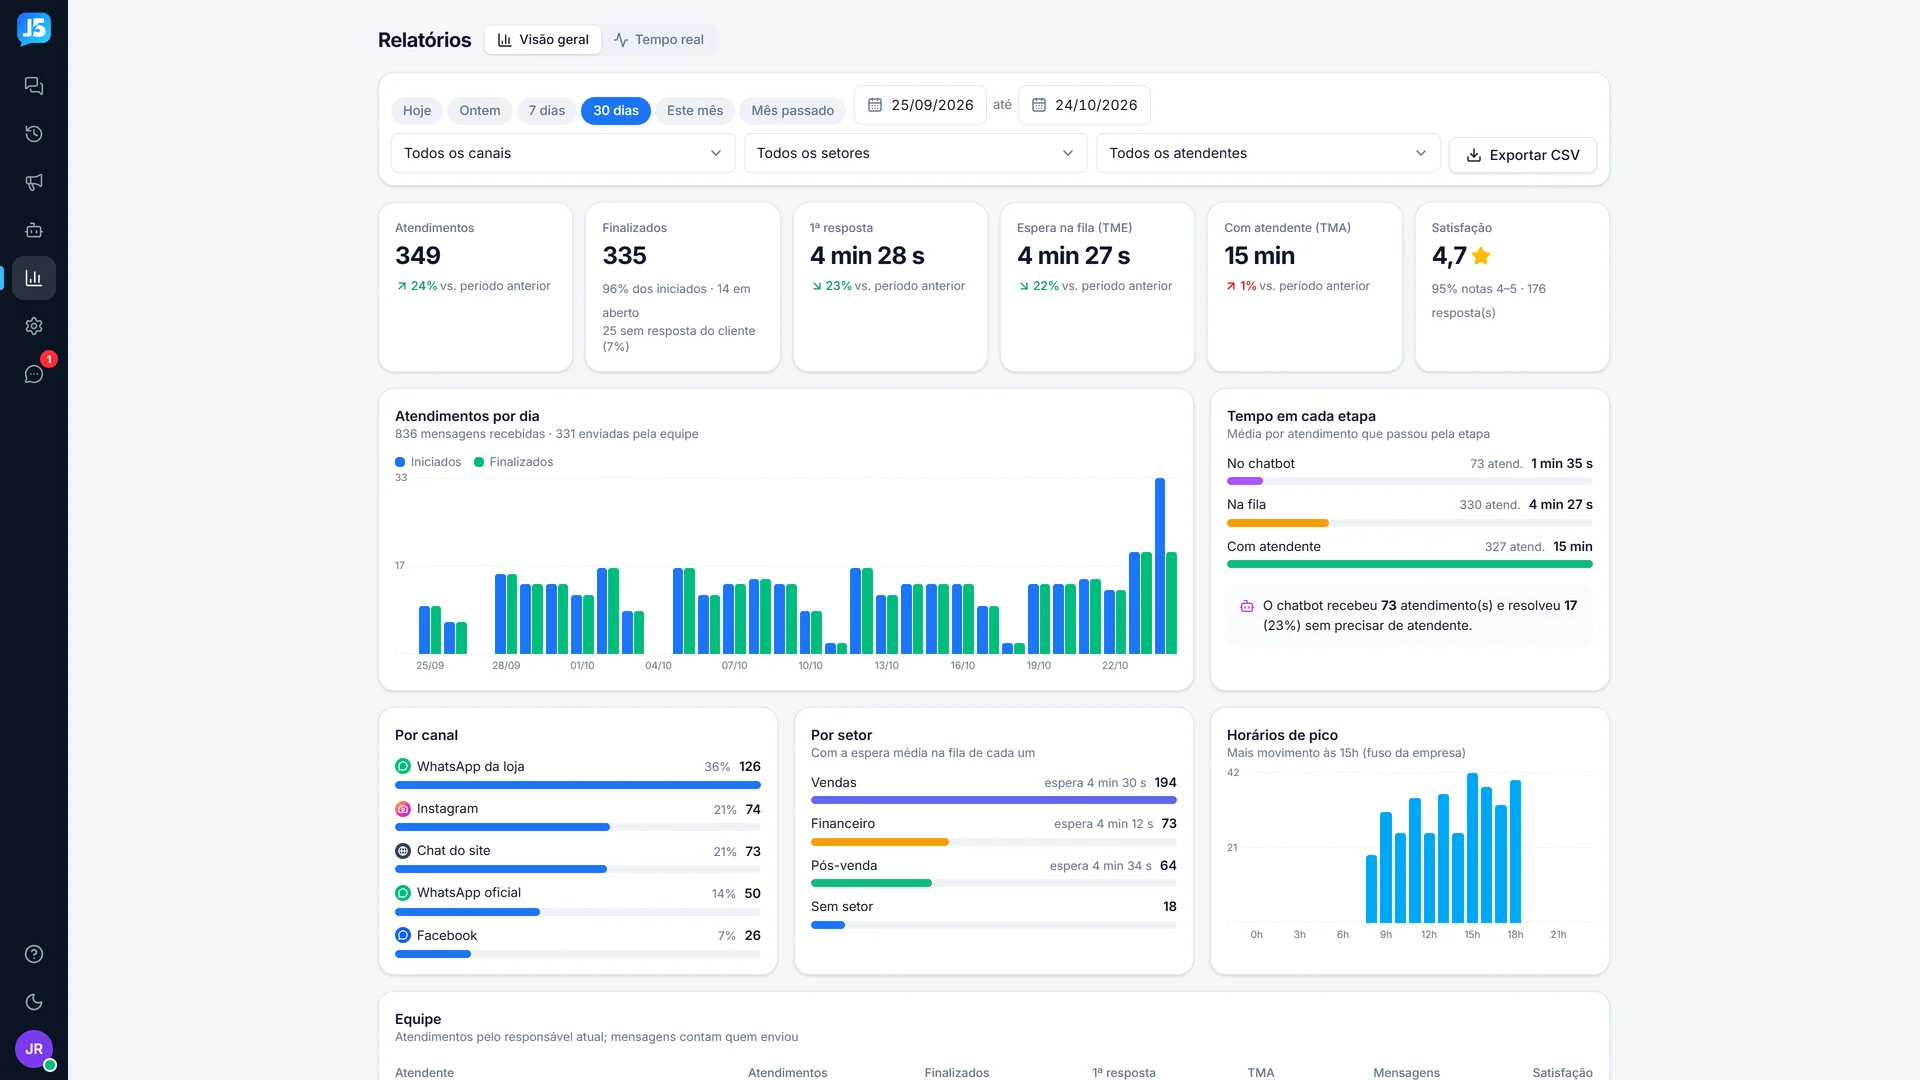Select the 30 dias period filter
This screenshot has height=1080, width=1920.
tap(616, 111)
